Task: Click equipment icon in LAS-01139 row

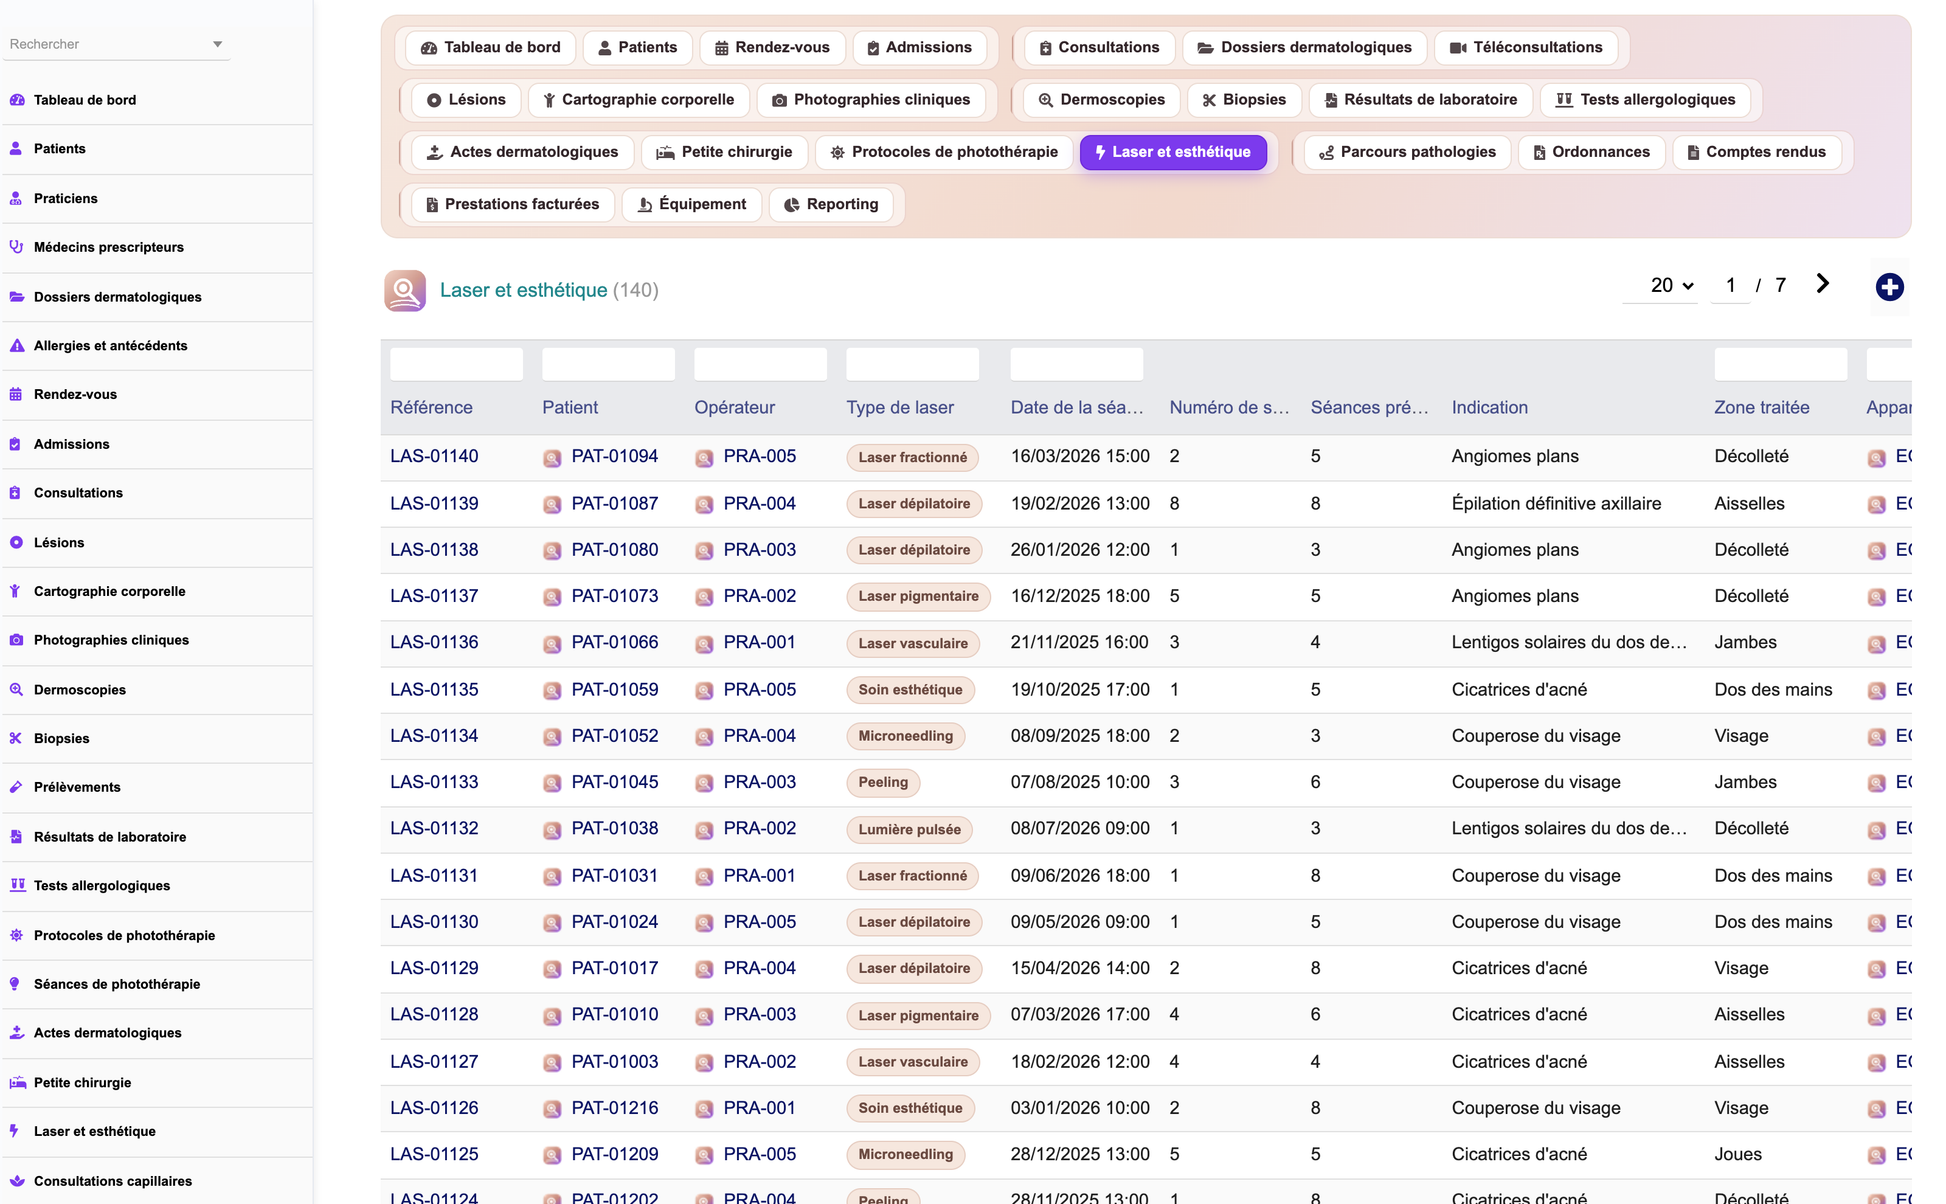Action: coord(1876,505)
